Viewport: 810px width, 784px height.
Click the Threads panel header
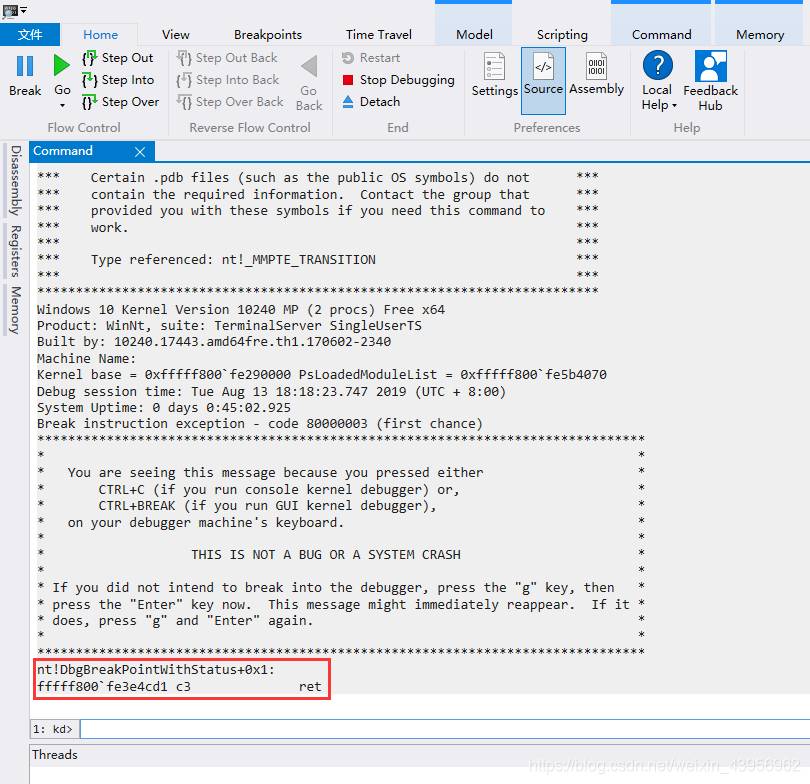pyautogui.click(x=55, y=755)
